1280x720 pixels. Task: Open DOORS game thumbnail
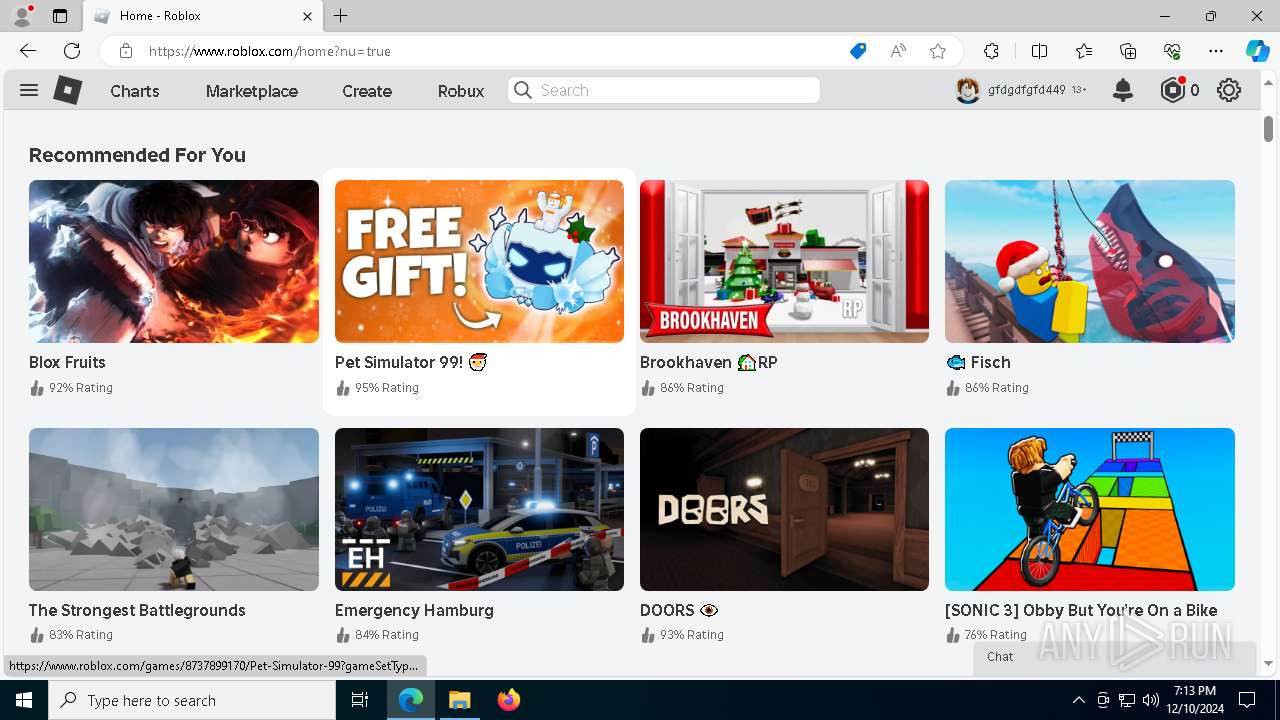click(784, 509)
